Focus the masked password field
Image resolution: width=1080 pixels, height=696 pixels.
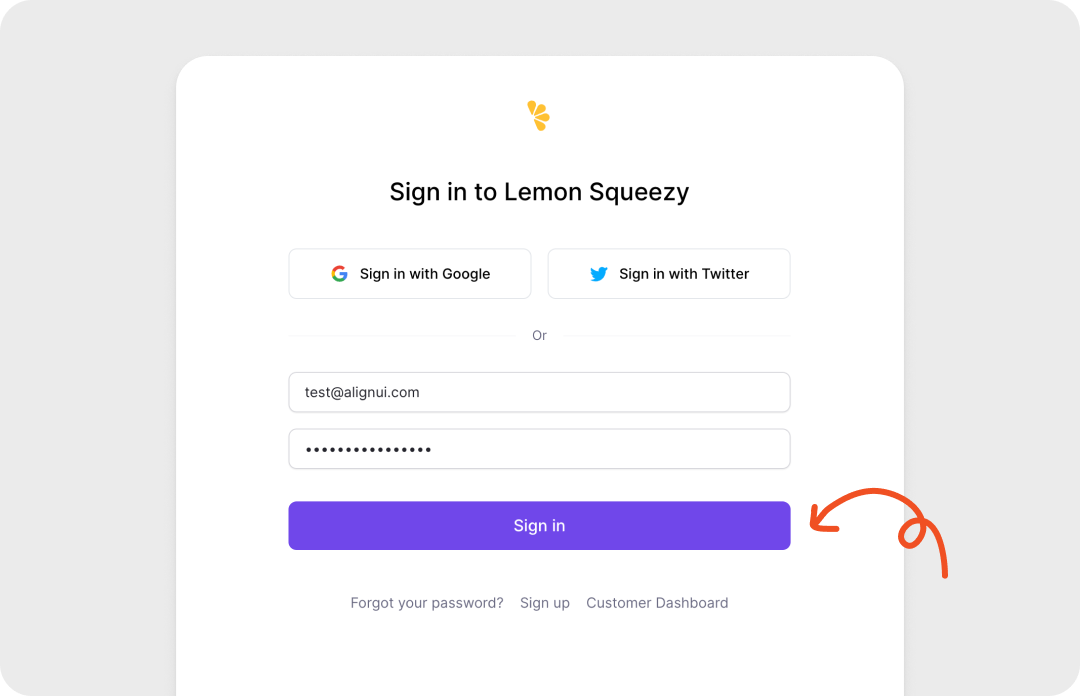point(539,449)
